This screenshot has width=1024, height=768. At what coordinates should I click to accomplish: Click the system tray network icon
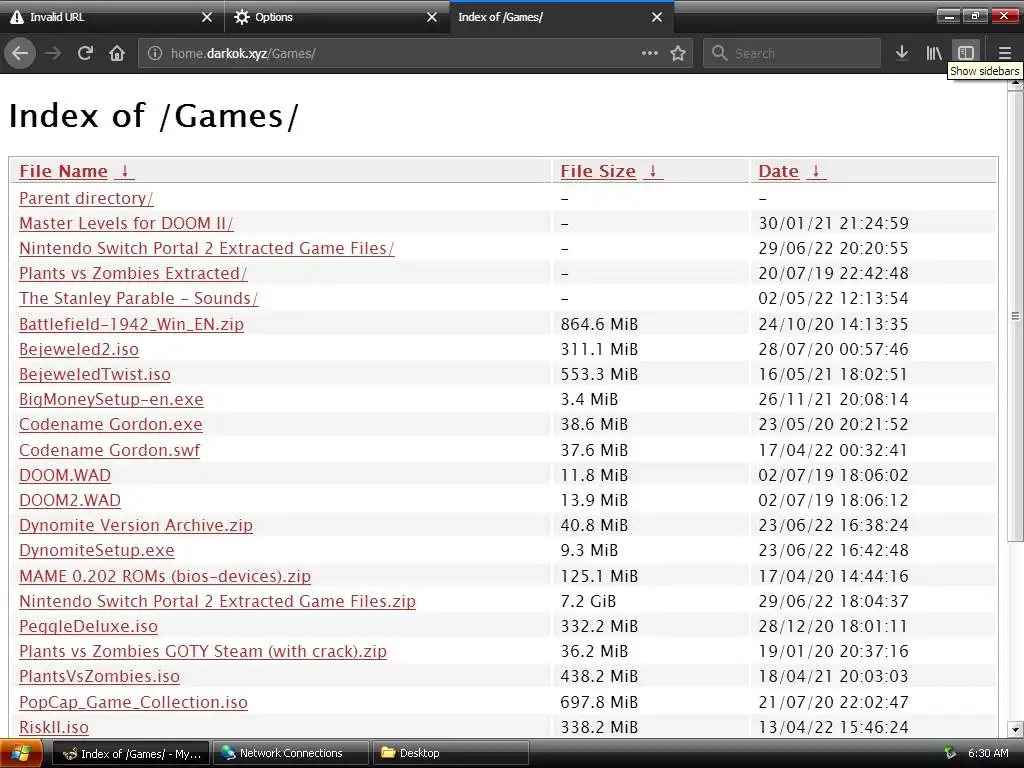tap(950, 753)
